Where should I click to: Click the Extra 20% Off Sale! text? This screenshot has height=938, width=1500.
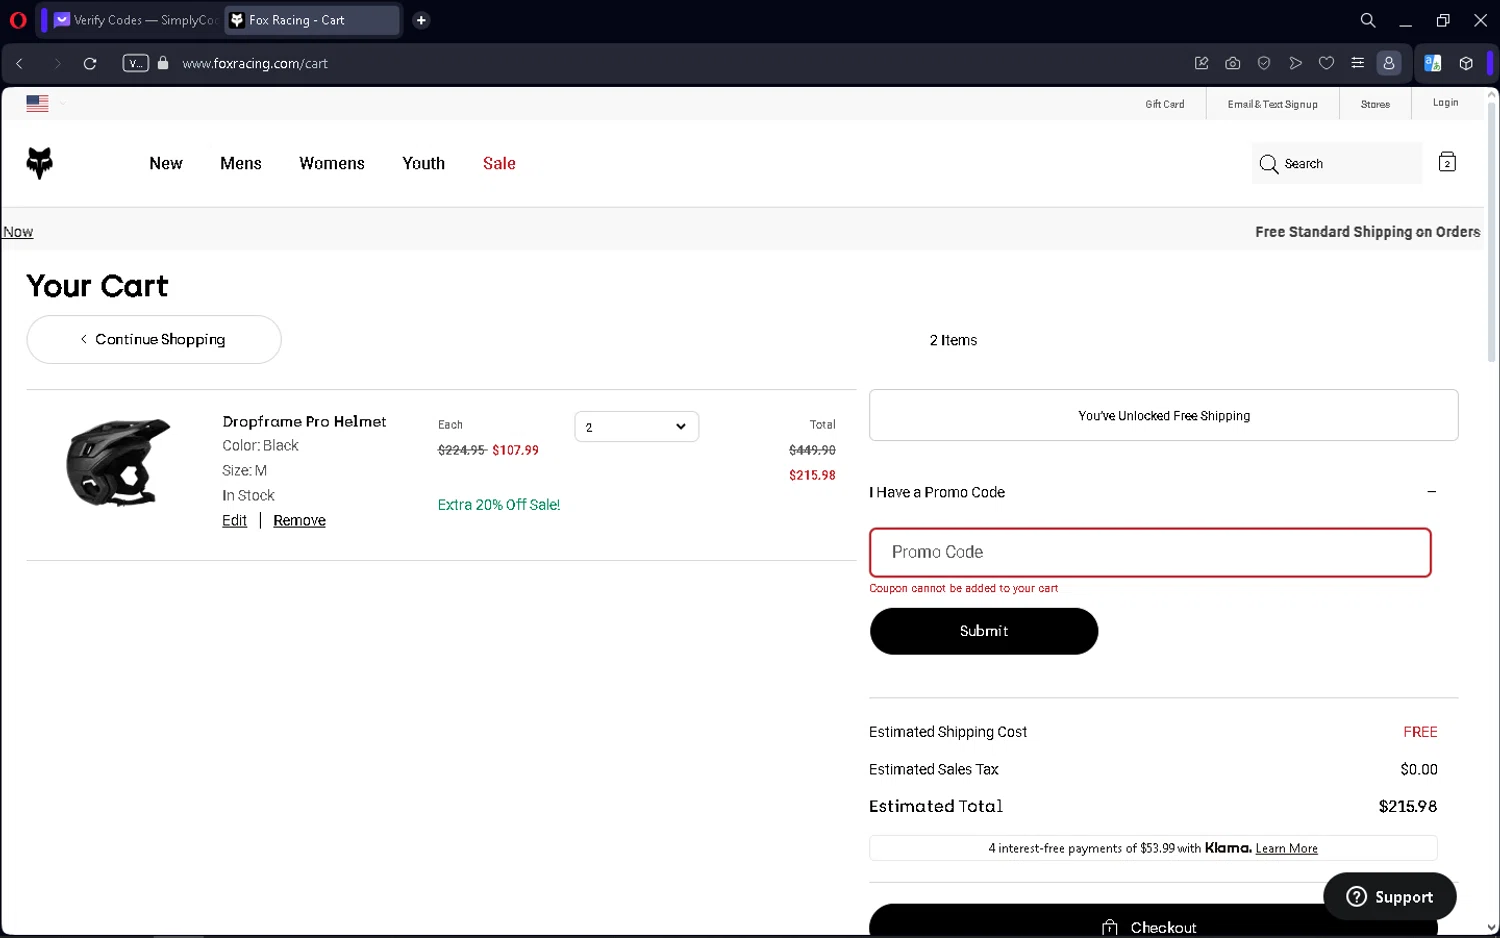499,505
